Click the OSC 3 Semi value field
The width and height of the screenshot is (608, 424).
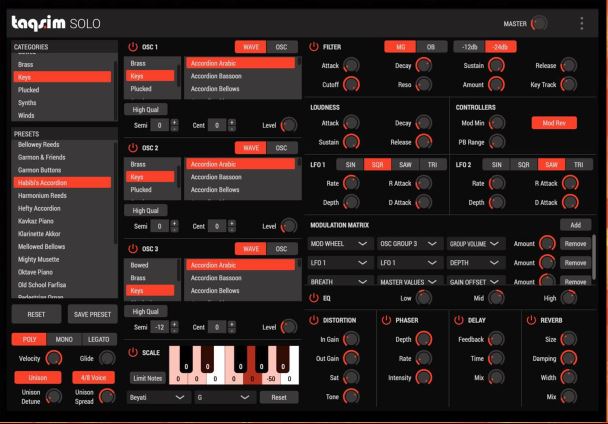point(159,327)
